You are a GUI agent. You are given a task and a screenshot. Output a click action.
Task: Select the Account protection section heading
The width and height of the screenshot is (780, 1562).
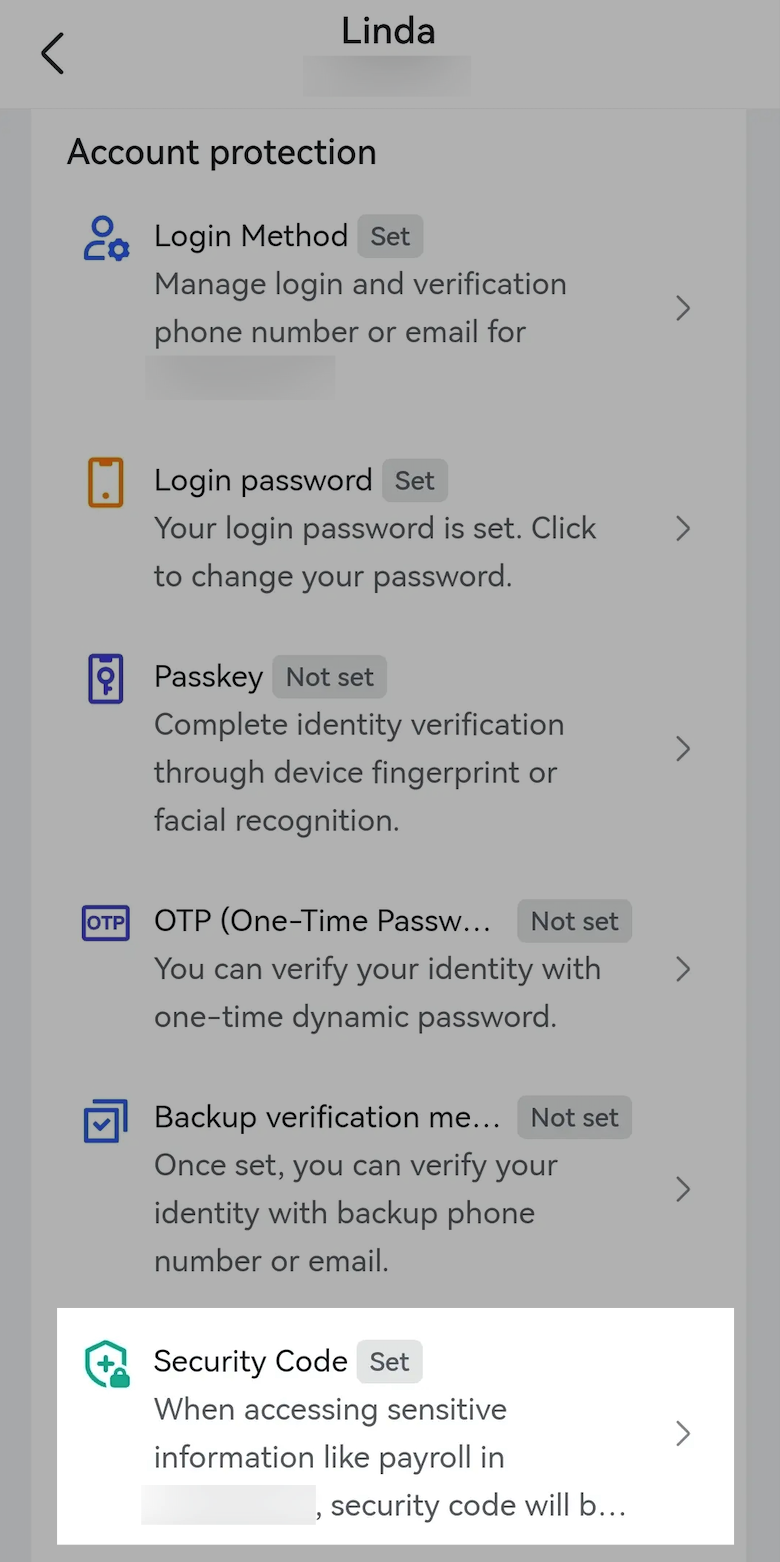click(221, 153)
